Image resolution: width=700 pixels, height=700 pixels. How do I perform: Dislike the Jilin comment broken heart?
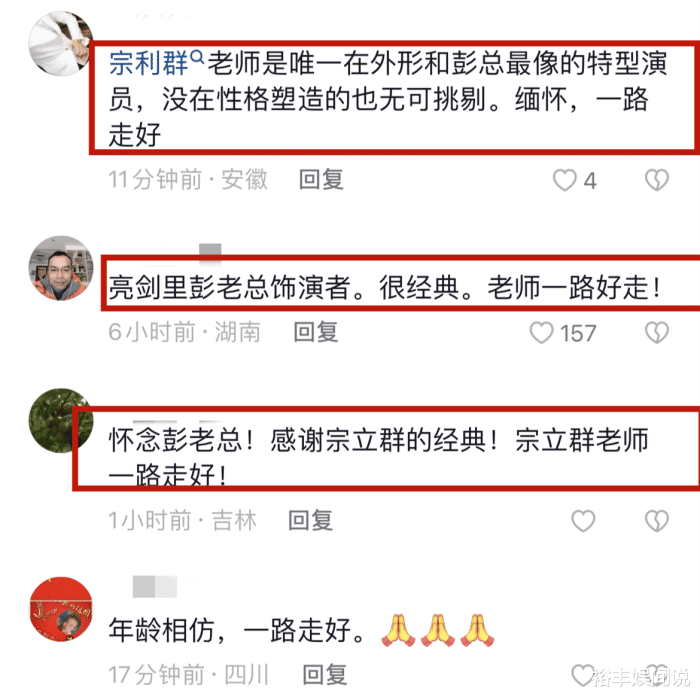(x=657, y=521)
